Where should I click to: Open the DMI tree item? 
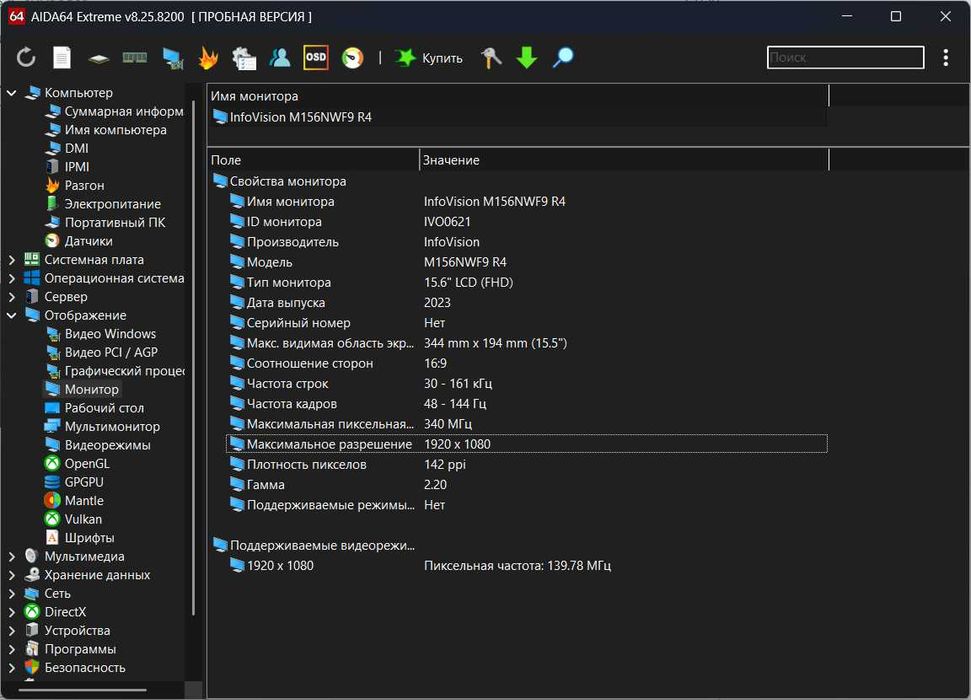[x=67, y=148]
